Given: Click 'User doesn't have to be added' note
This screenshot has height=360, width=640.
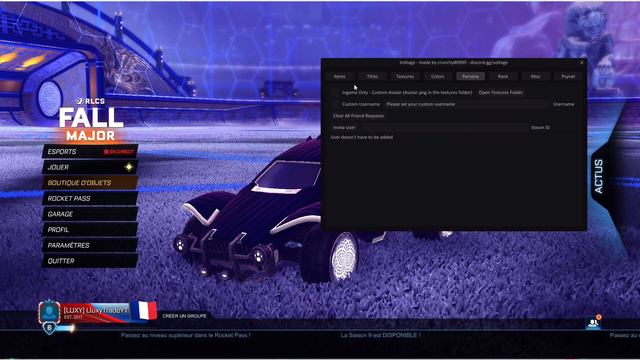Looking at the screenshot, I should pos(362,137).
